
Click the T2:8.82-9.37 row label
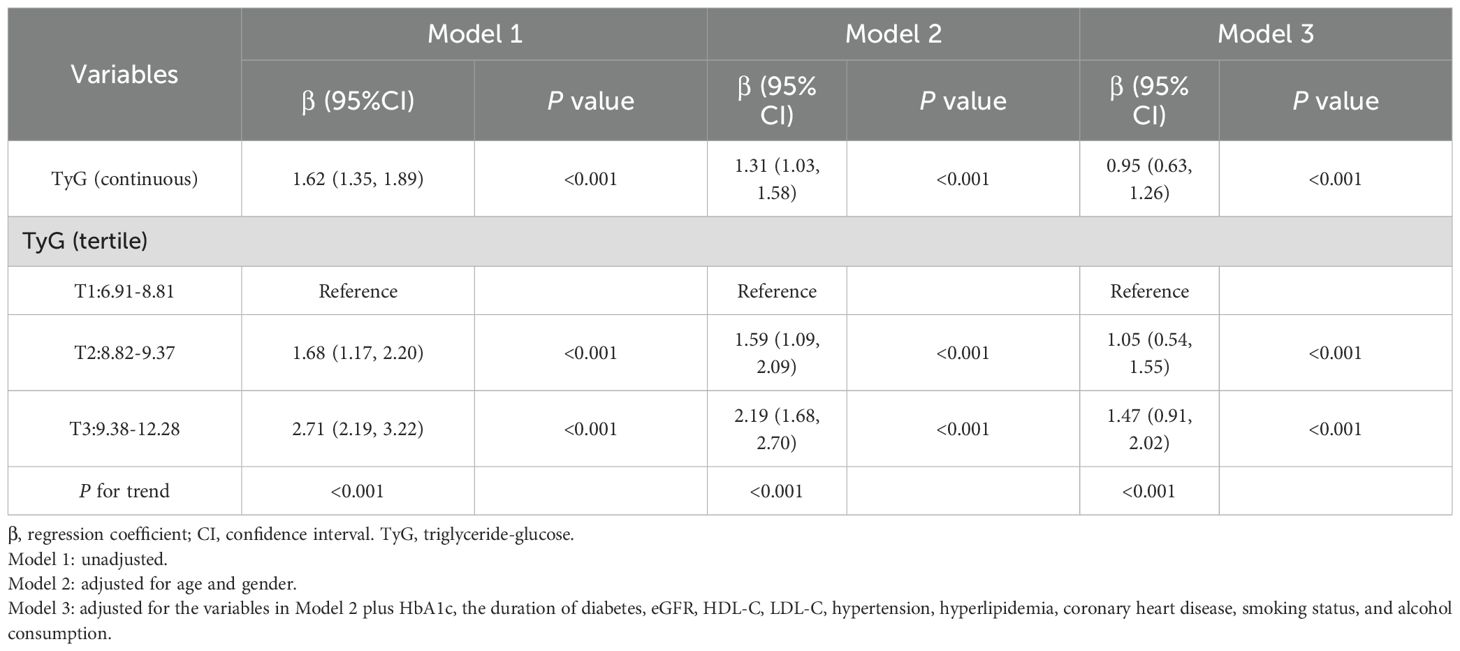click(x=124, y=351)
